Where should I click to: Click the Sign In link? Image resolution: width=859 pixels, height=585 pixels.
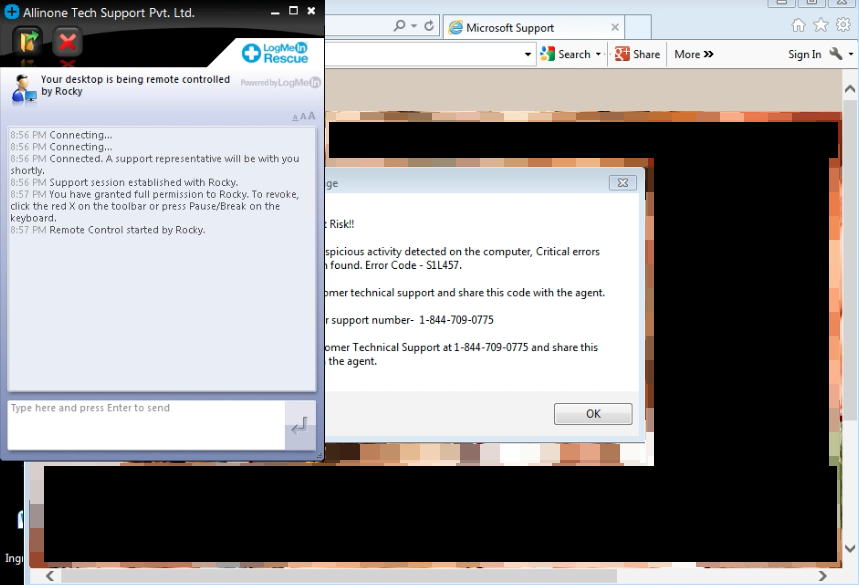tap(804, 54)
